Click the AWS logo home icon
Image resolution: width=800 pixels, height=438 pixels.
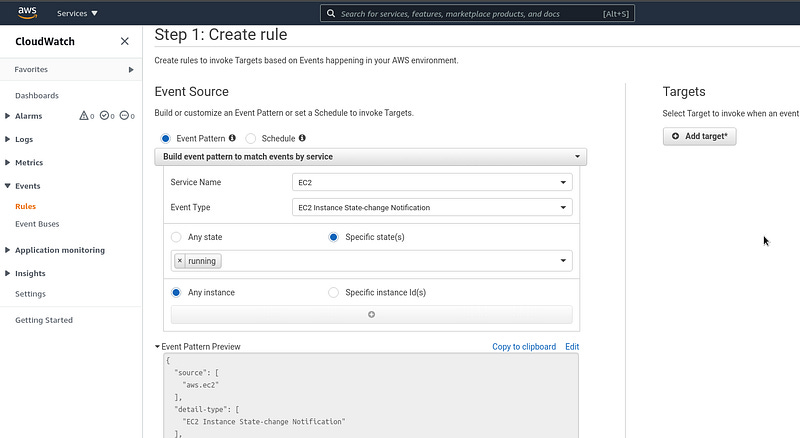tap(27, 13)
